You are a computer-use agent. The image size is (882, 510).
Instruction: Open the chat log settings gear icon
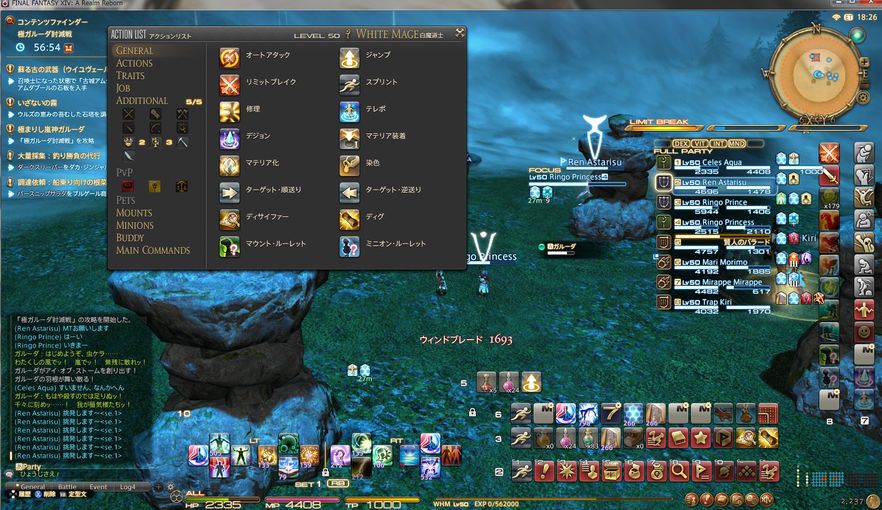[x=170, y=487]
